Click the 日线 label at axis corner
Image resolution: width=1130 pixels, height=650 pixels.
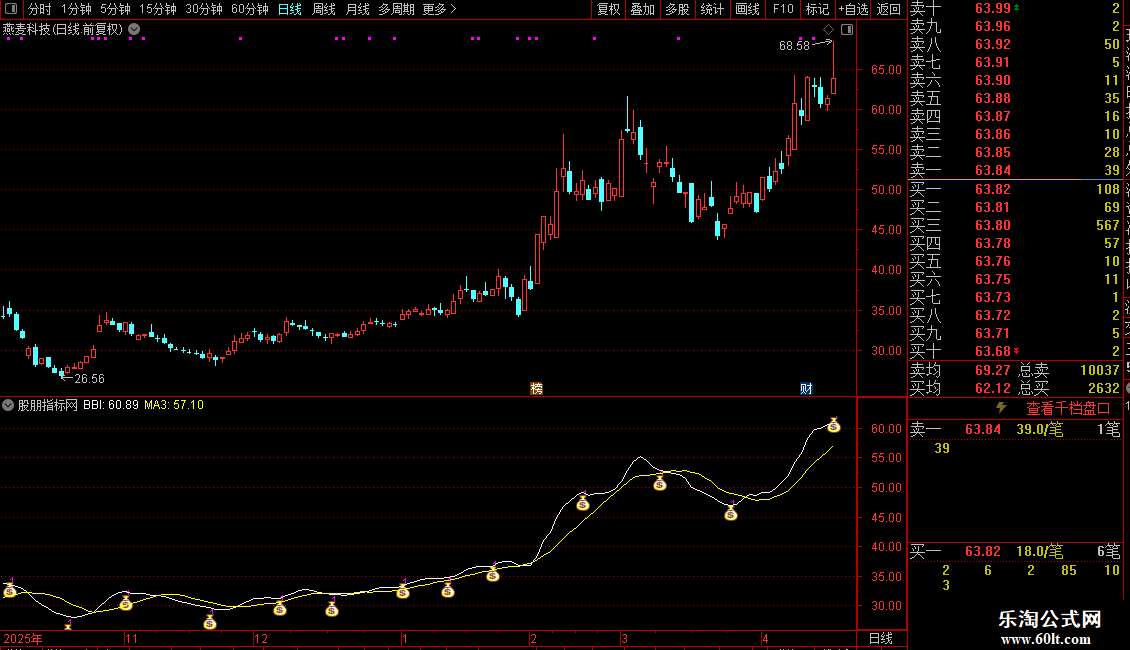(881, 638)
